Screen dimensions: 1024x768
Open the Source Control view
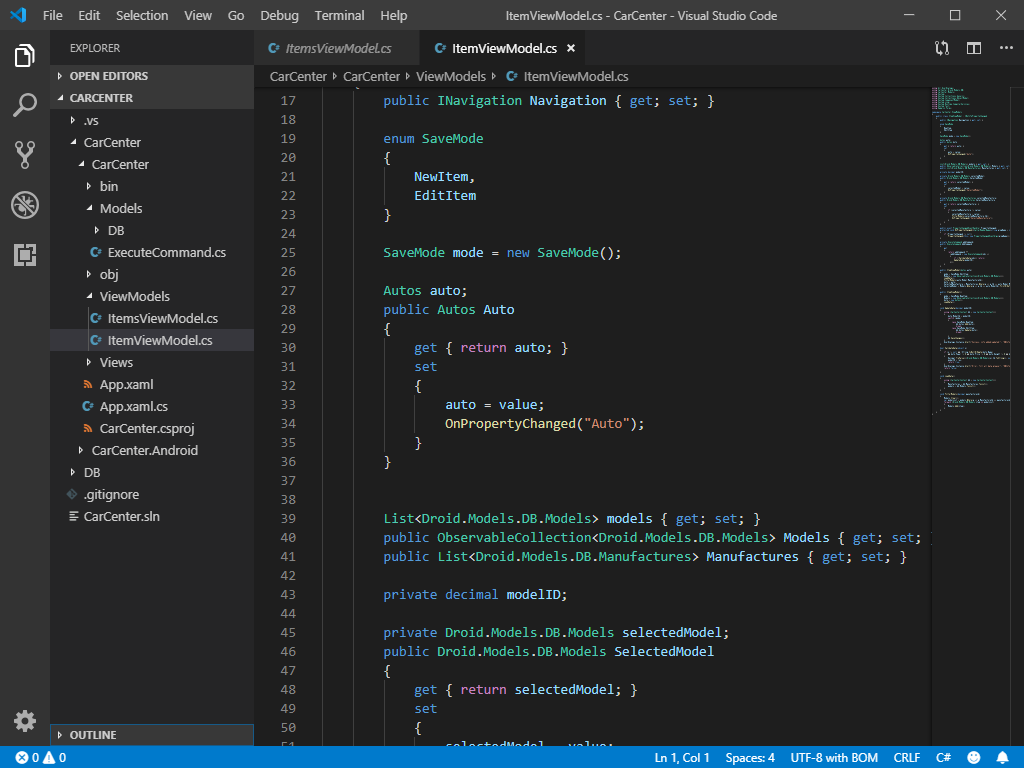coord(25,154)
